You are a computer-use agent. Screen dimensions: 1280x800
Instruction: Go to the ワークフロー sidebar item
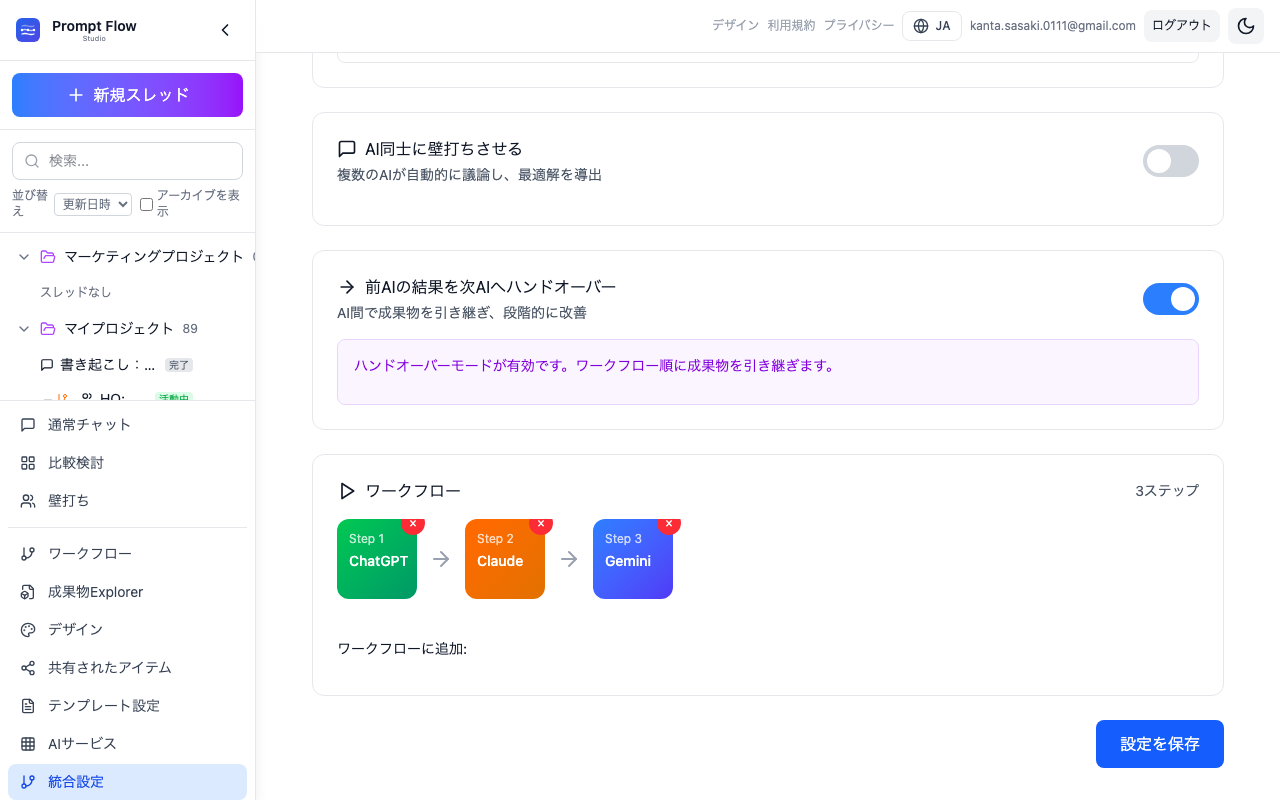(x=127, y=554)
